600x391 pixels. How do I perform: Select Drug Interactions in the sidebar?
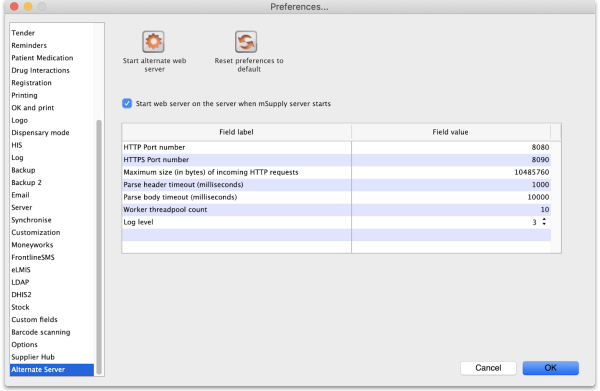click(x=40, y=70)
